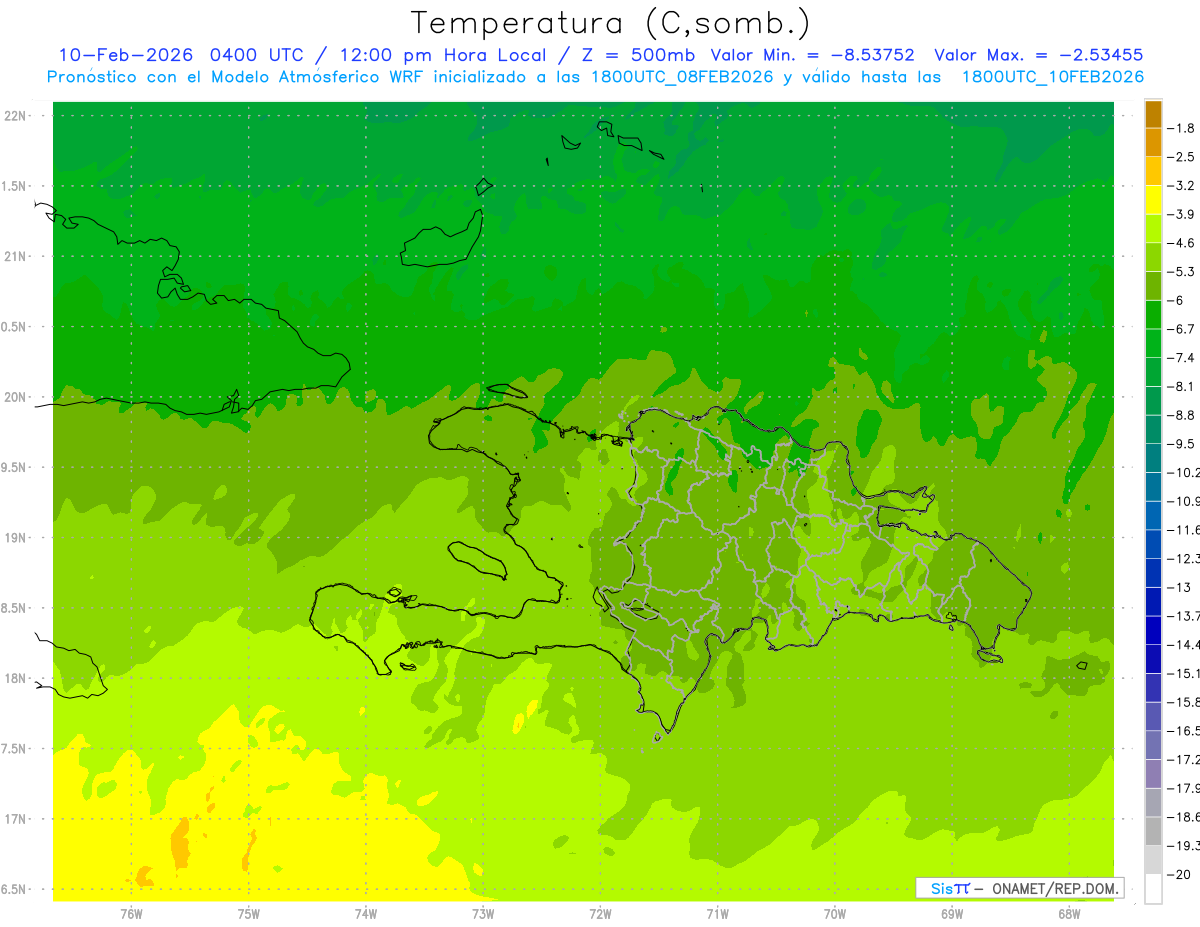
Task: Click the '18N' latitude label
Action: tap(17, 679)
